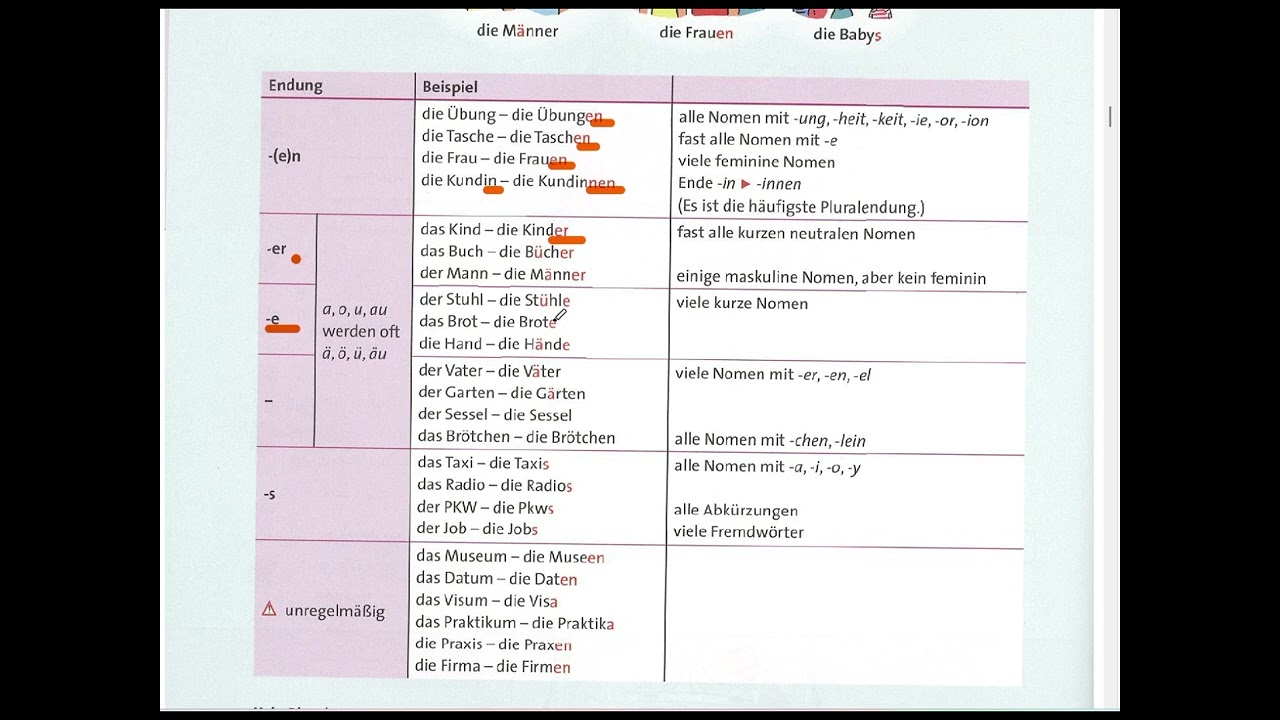This screenshot has height=720, width=1280.
Task: Click the row 'das Brot – die Brote'
Action: point(488,322)
